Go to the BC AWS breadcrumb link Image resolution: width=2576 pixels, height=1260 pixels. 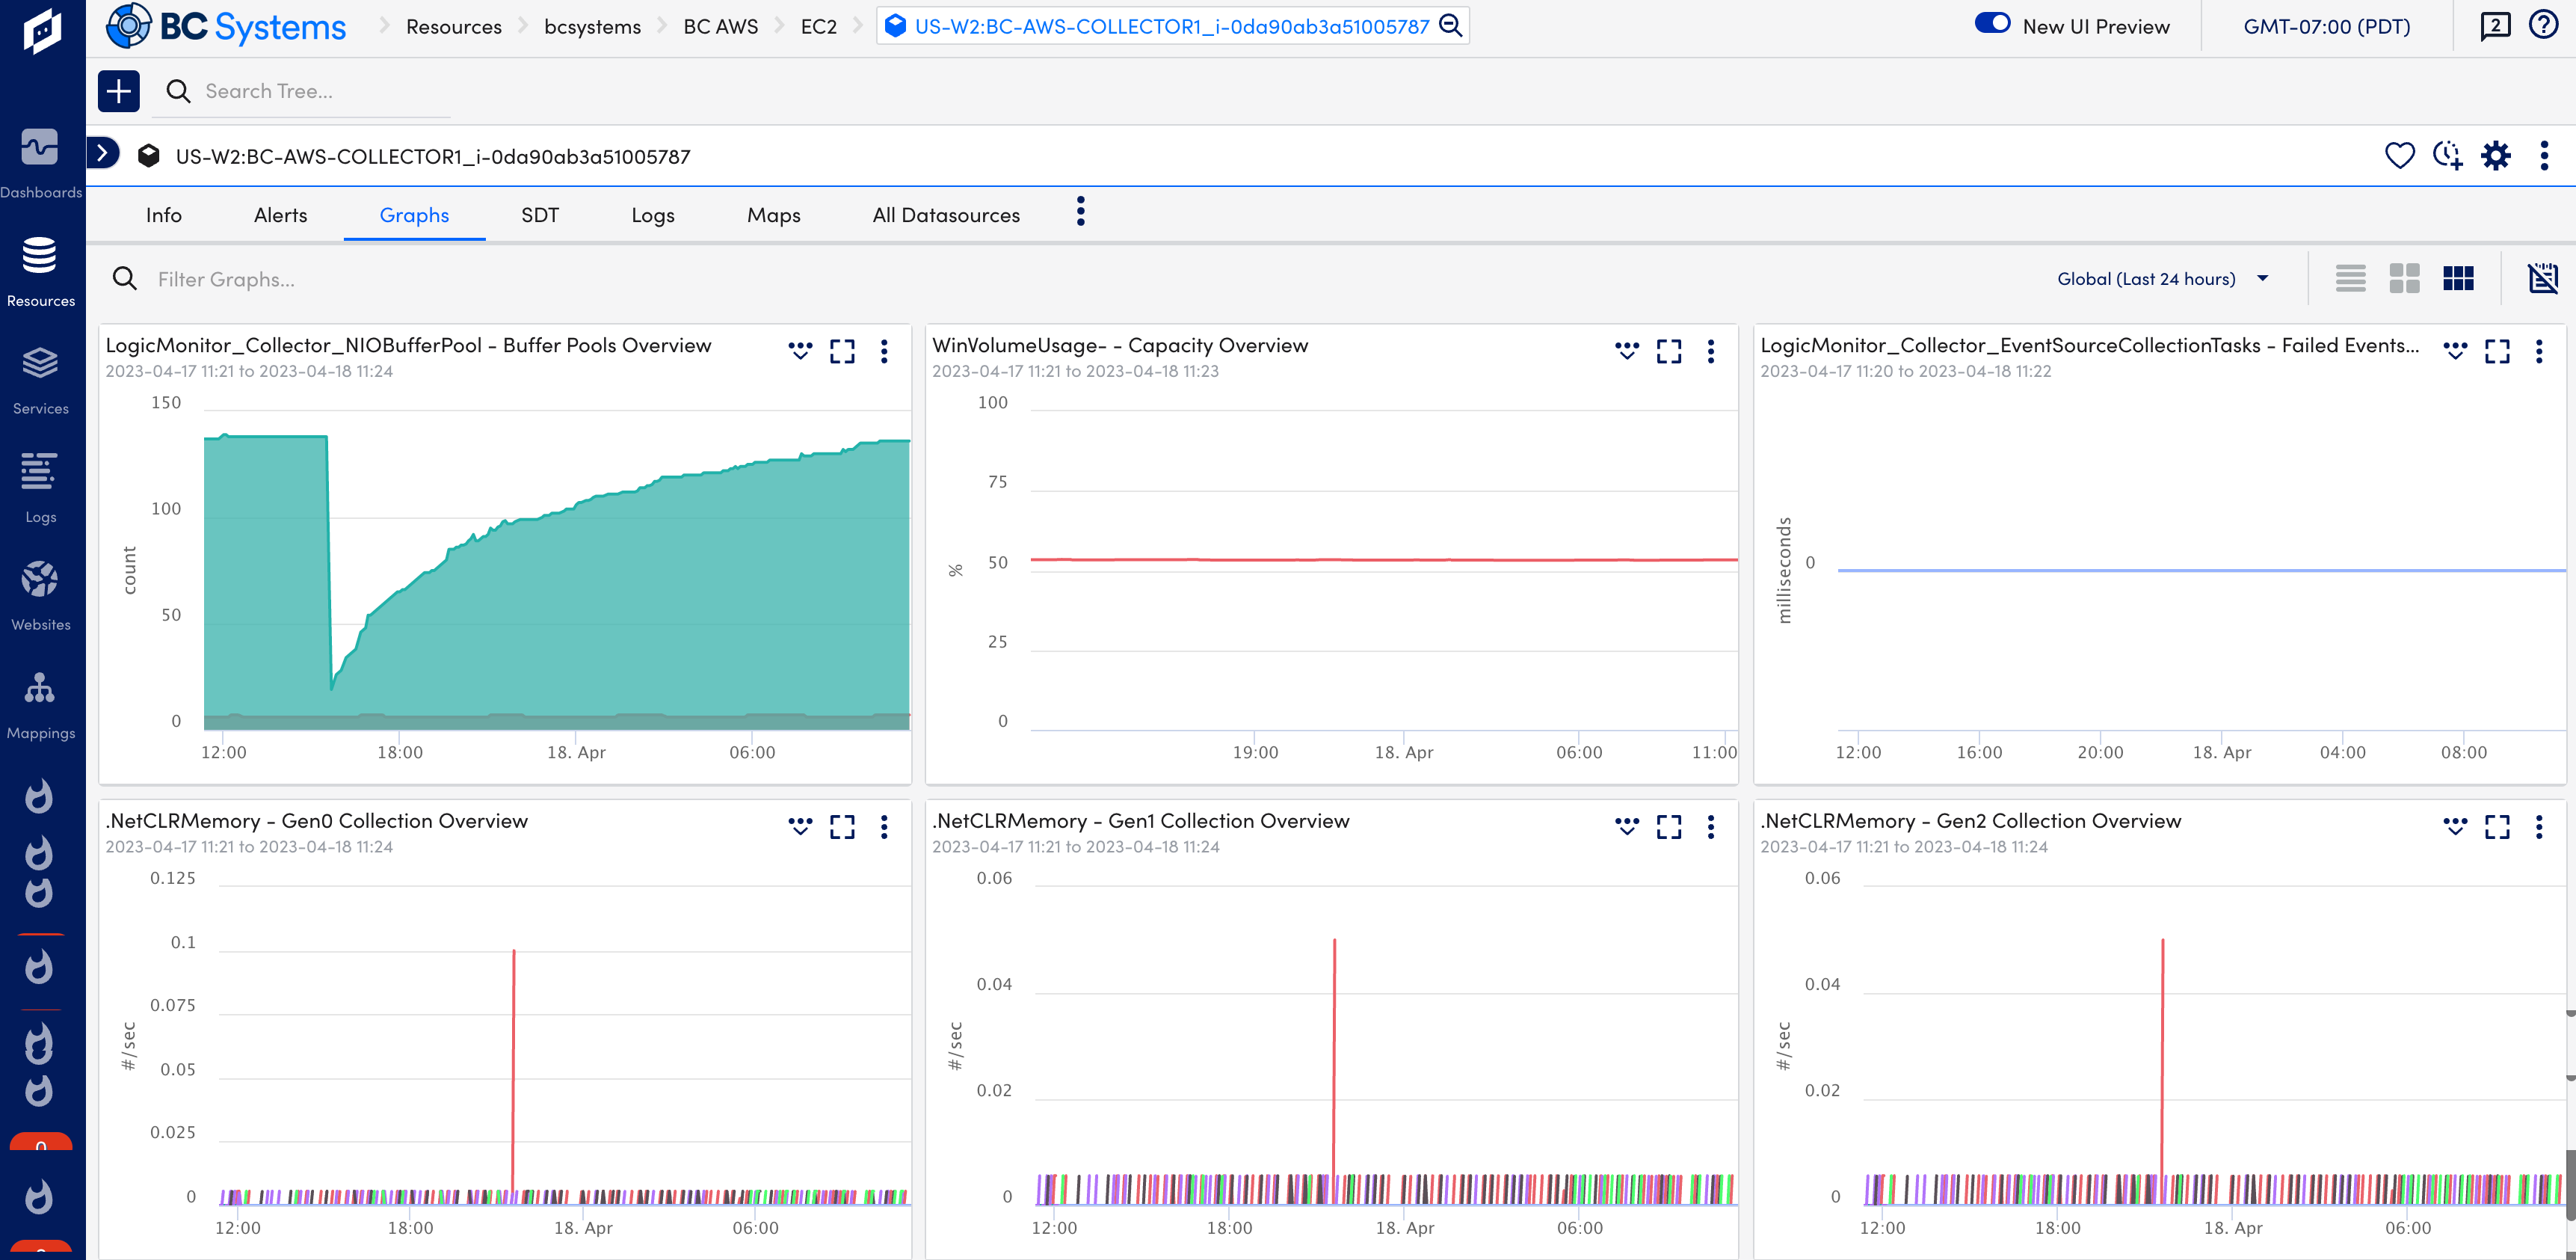[720, 27]
